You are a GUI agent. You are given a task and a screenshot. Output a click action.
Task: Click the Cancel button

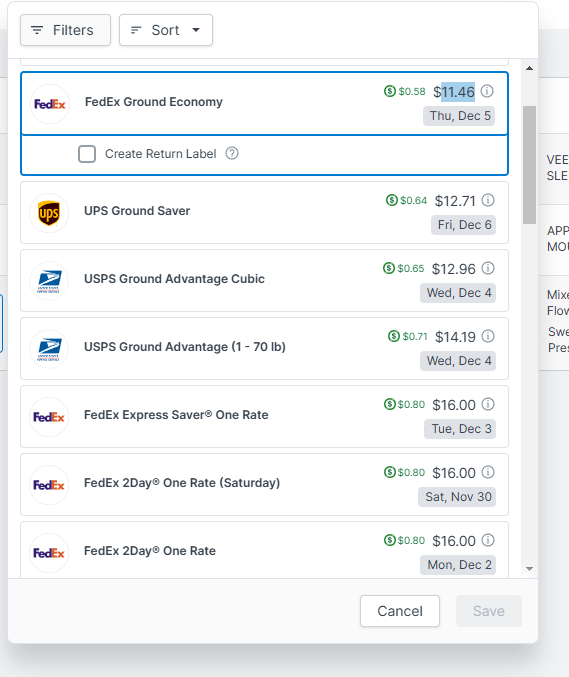[400, 611]
